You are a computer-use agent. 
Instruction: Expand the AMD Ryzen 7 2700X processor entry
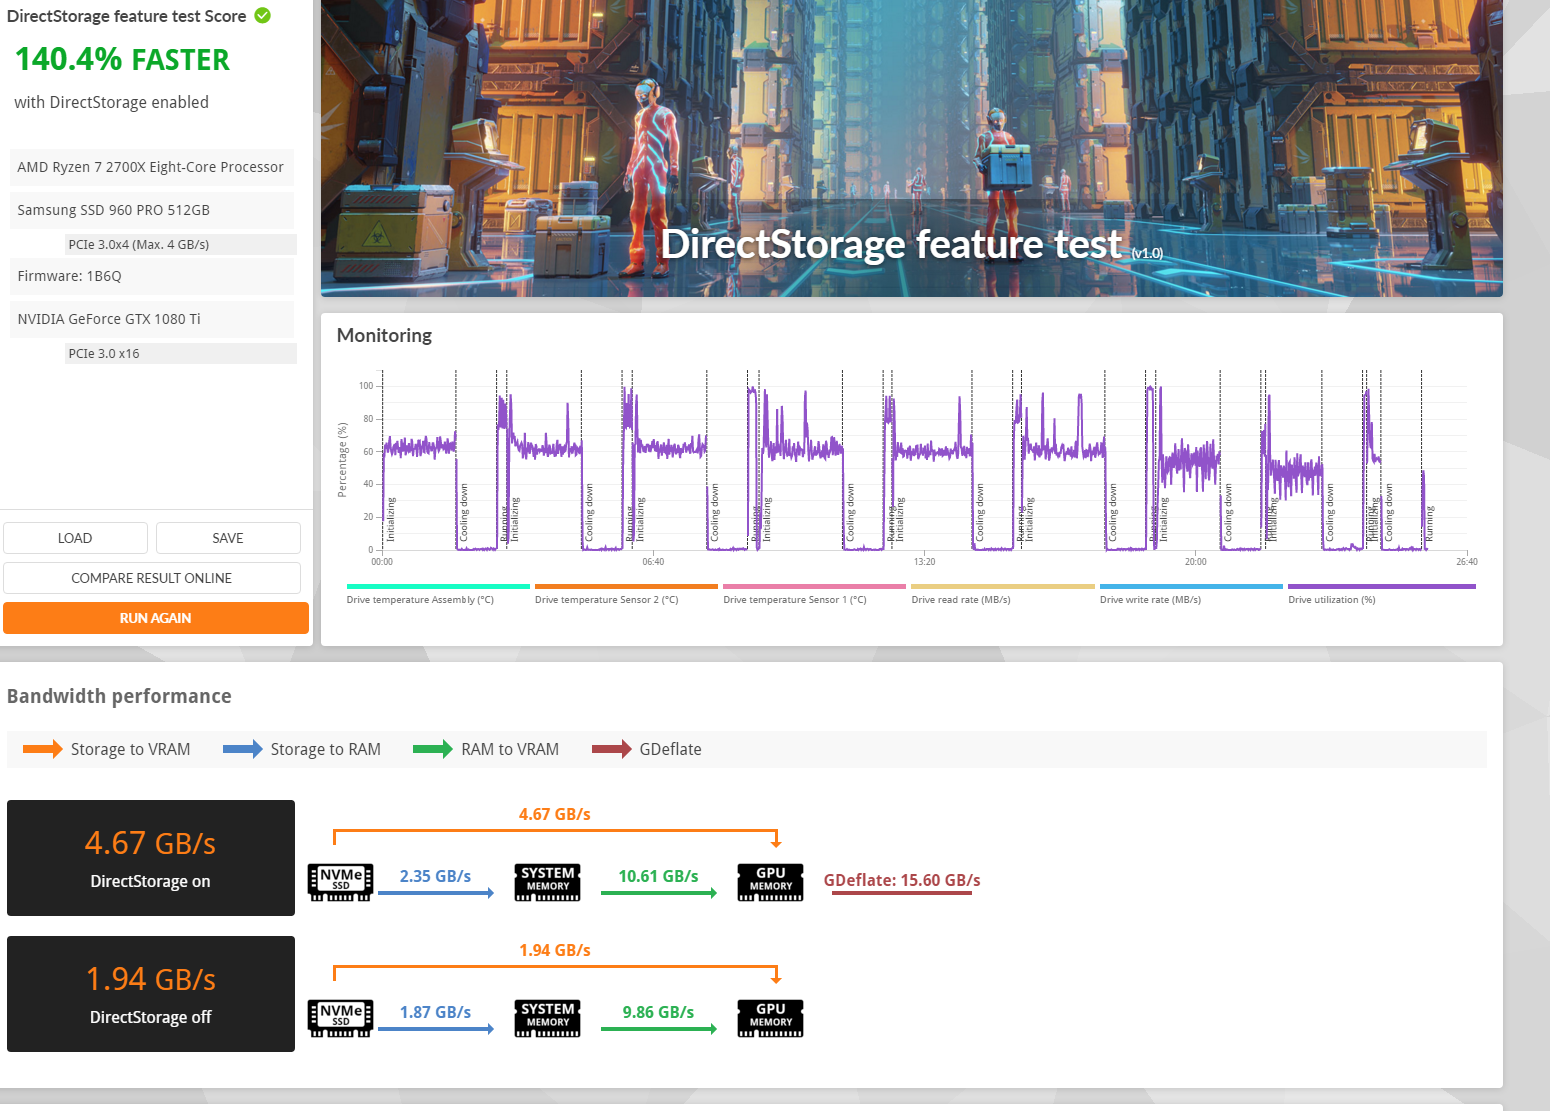pos(150,167)
